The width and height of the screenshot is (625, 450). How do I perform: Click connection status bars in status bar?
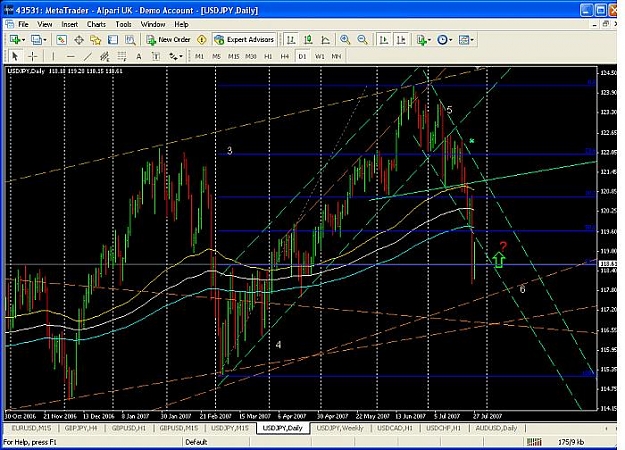point(534,442)
